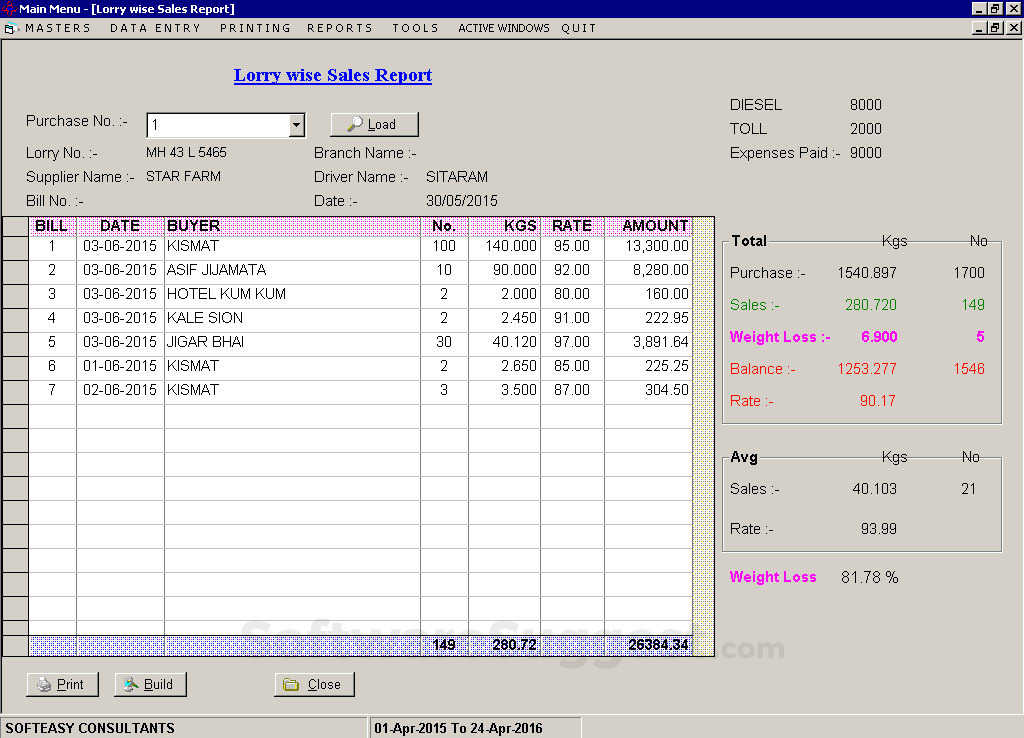Screen dimensions: 1024x738
Task: Click the printer icon on Print button
Action: [x=44, y=685]
